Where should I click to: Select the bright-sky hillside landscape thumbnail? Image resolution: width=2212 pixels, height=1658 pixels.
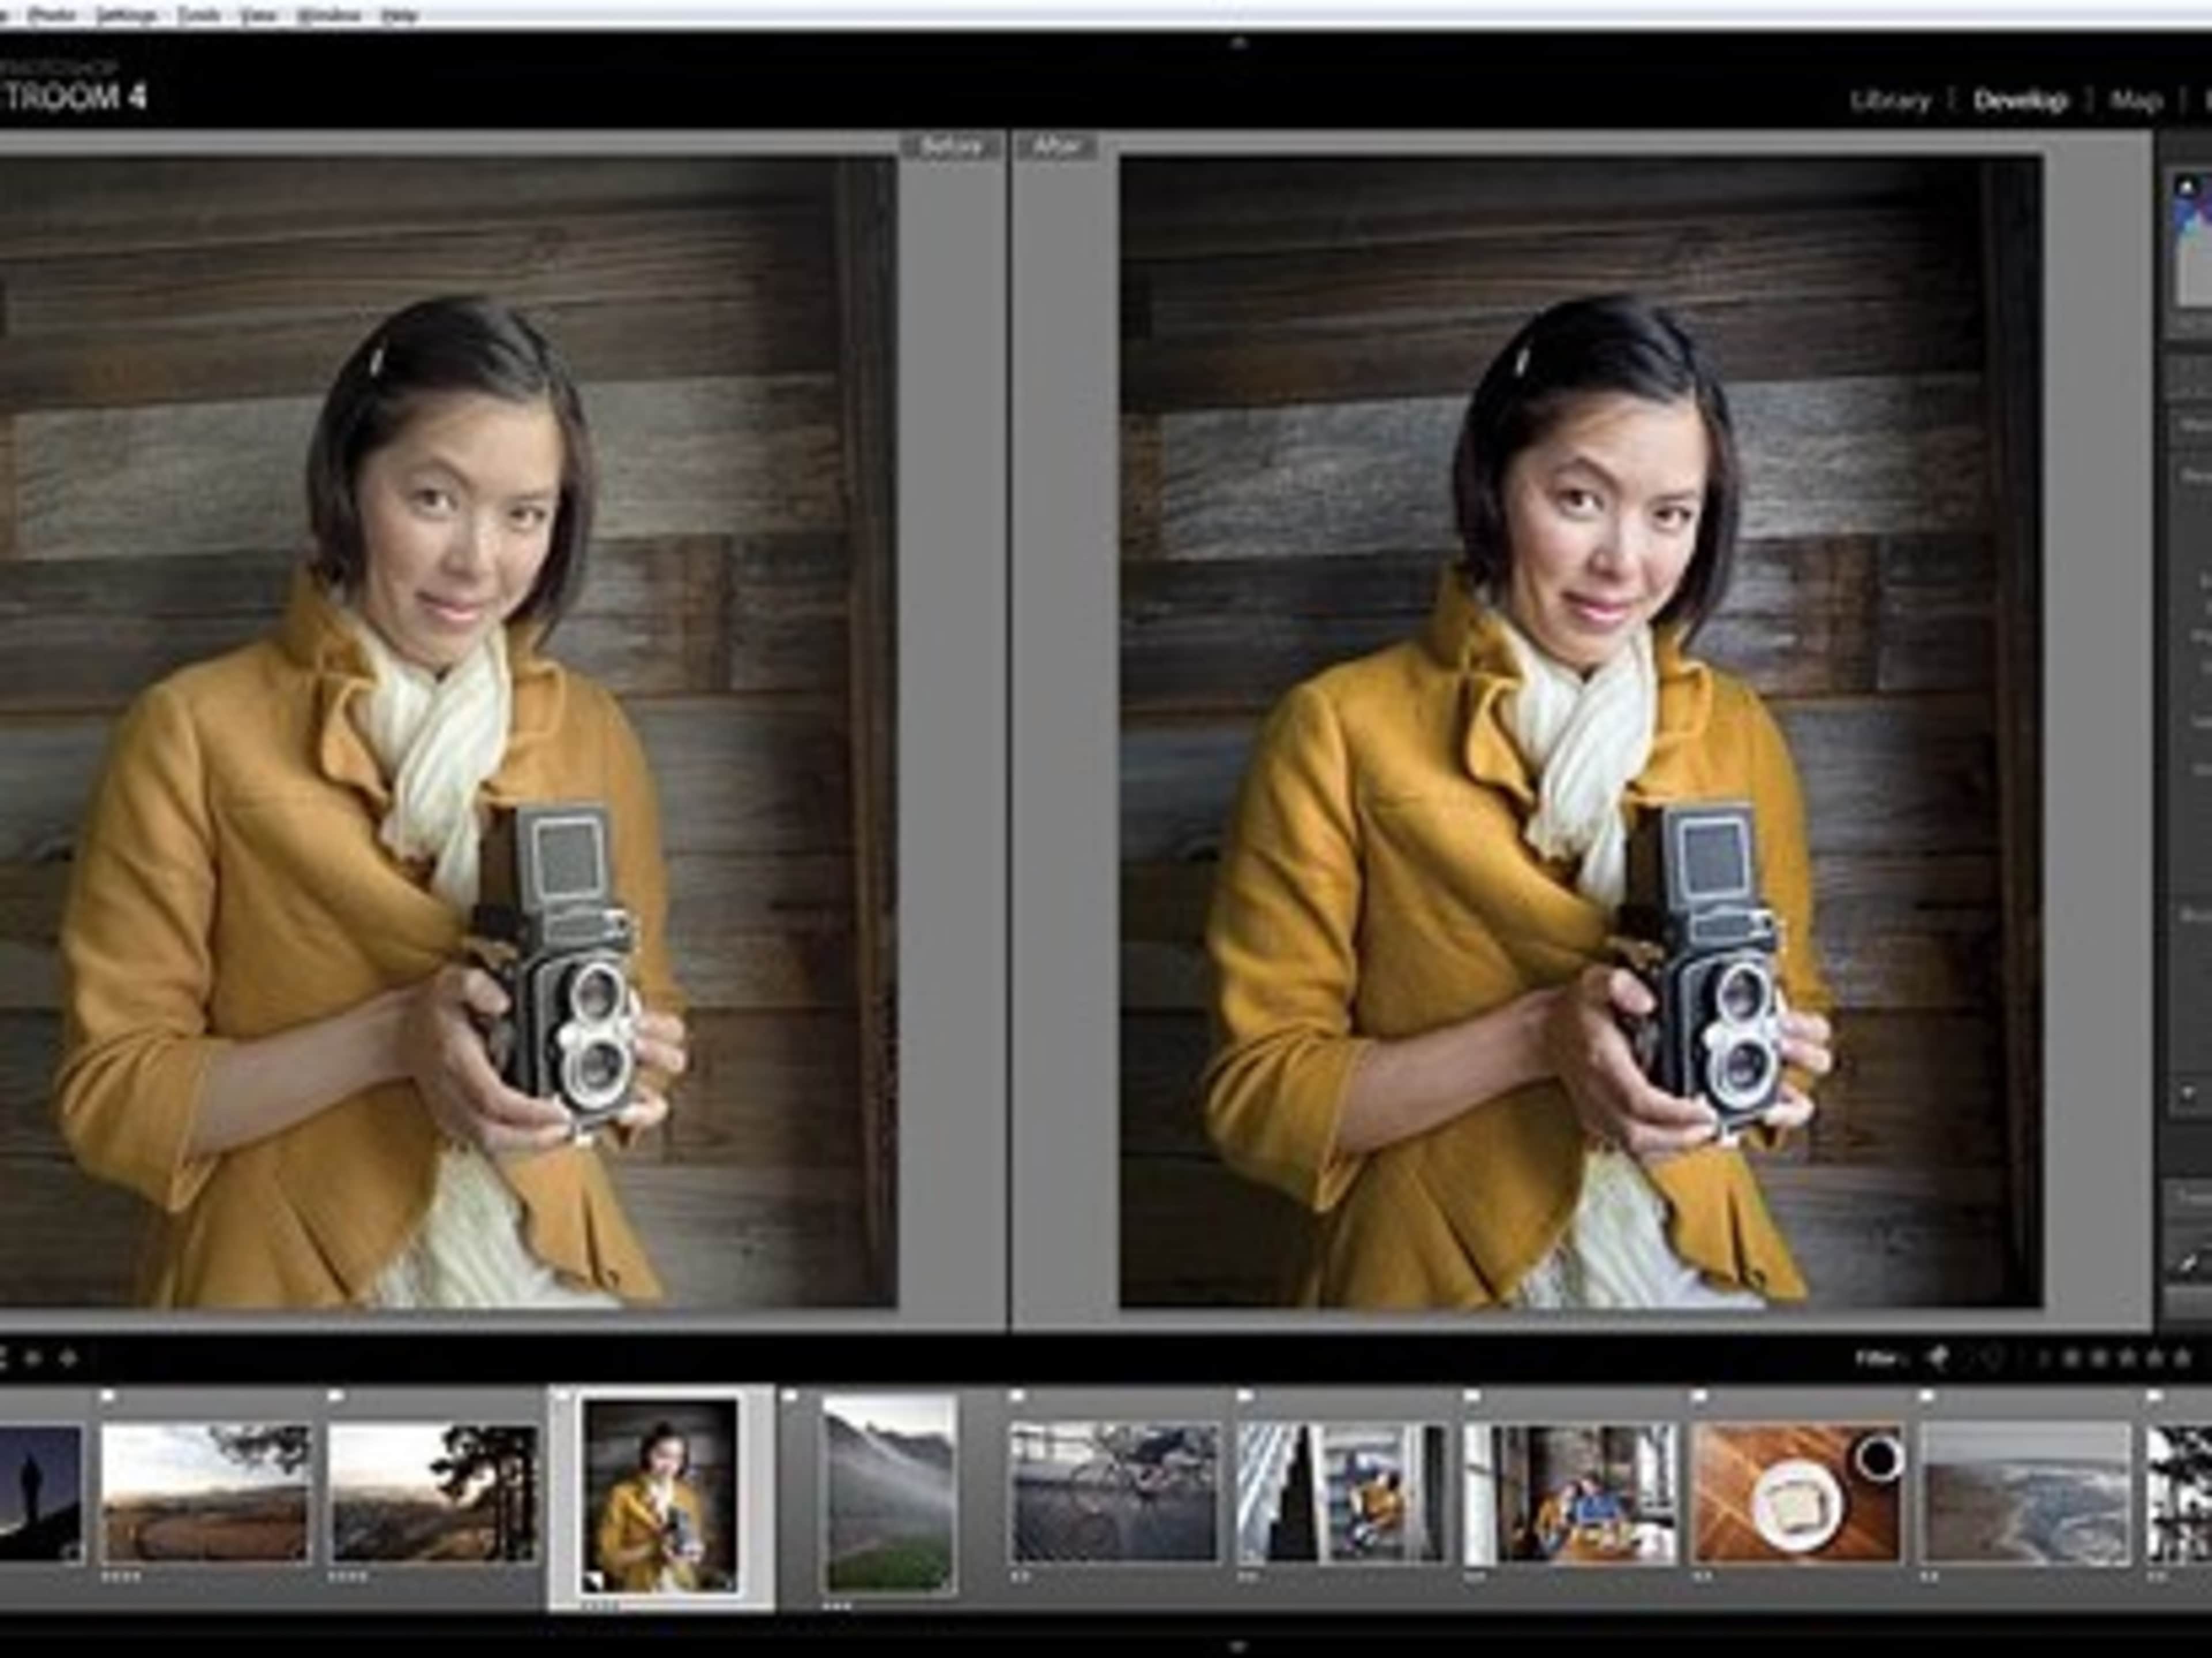click(x=206, y=1494)
